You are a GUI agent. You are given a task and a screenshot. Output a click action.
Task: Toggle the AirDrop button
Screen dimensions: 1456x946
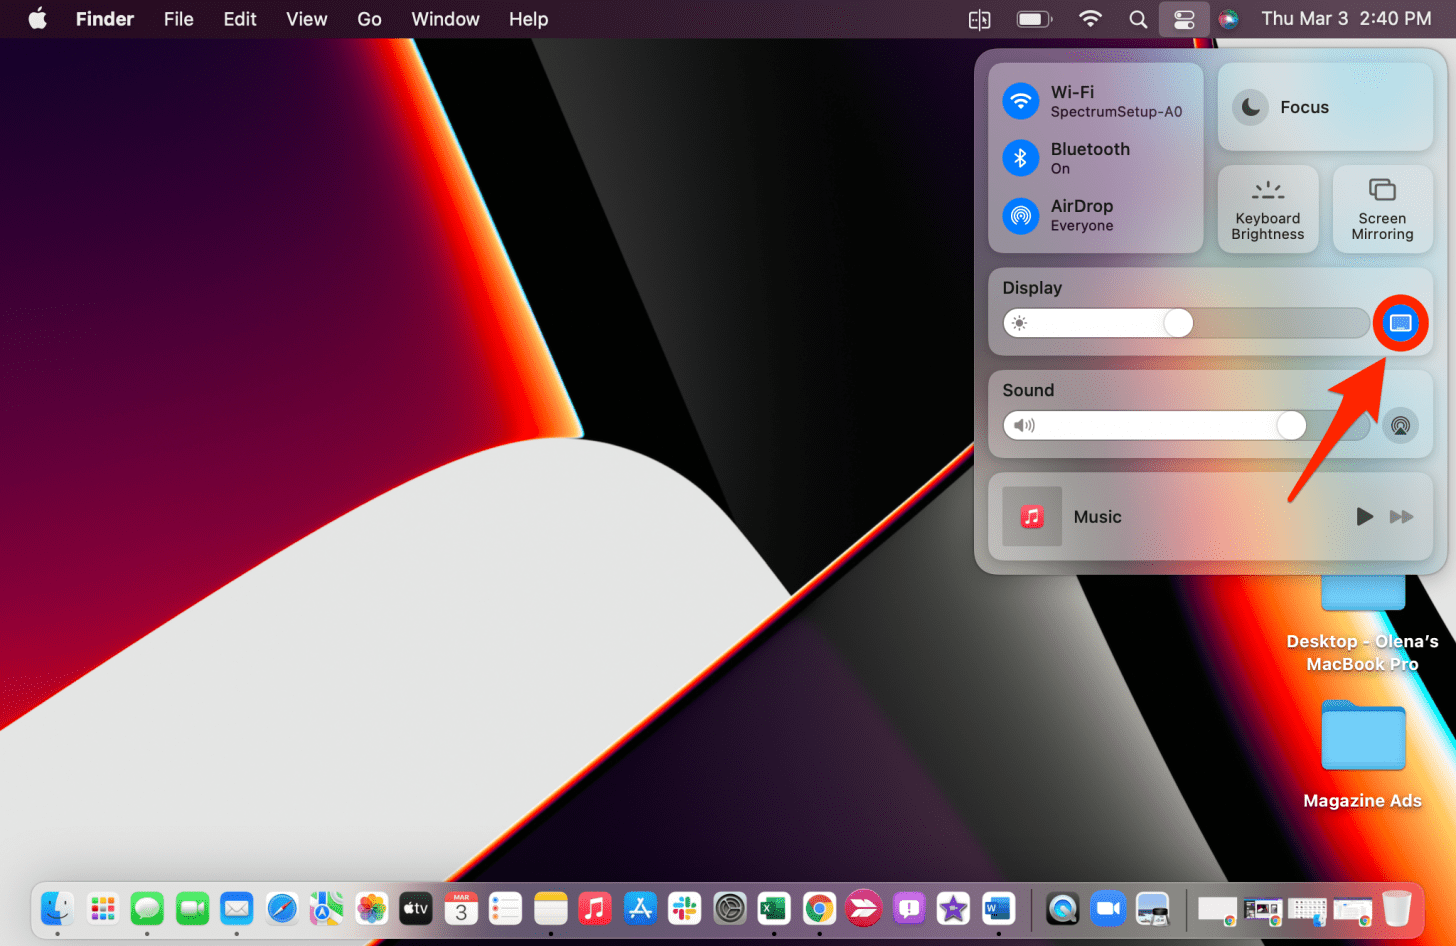(x=1021, y=215)
